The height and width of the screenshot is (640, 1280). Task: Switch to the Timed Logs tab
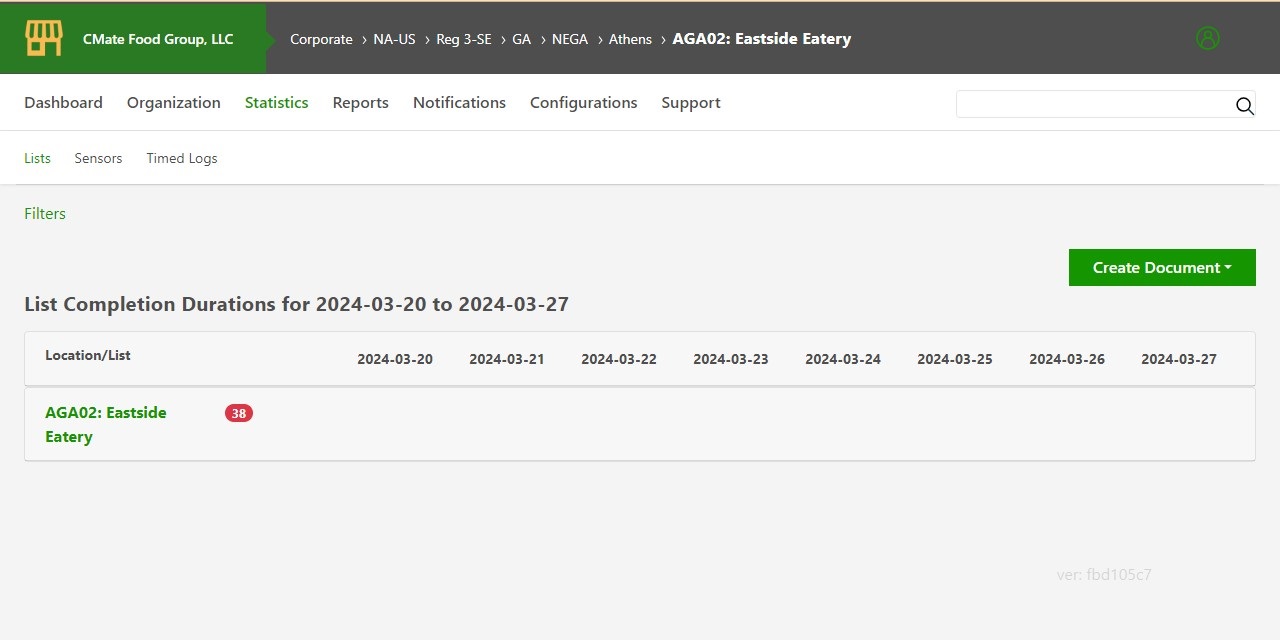(181, 158)
